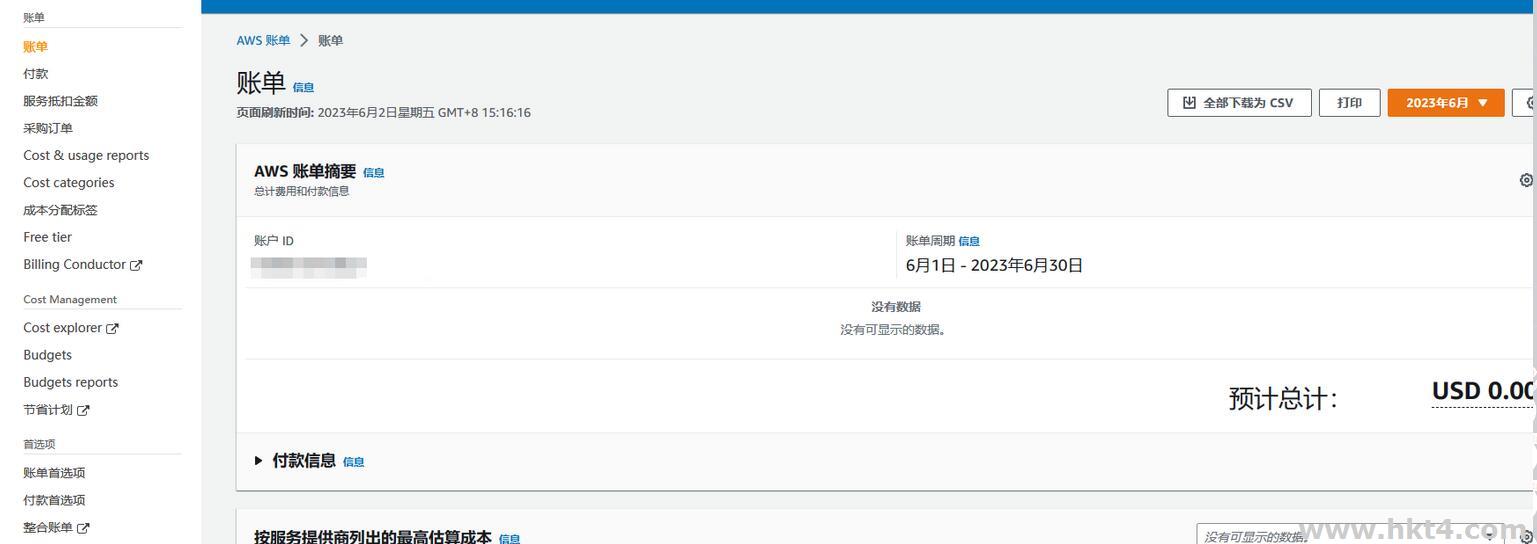The height and width of the screenshot is (544, 1537).
Task: Click 整合账单 external link icon
Action: coord(83,528)
